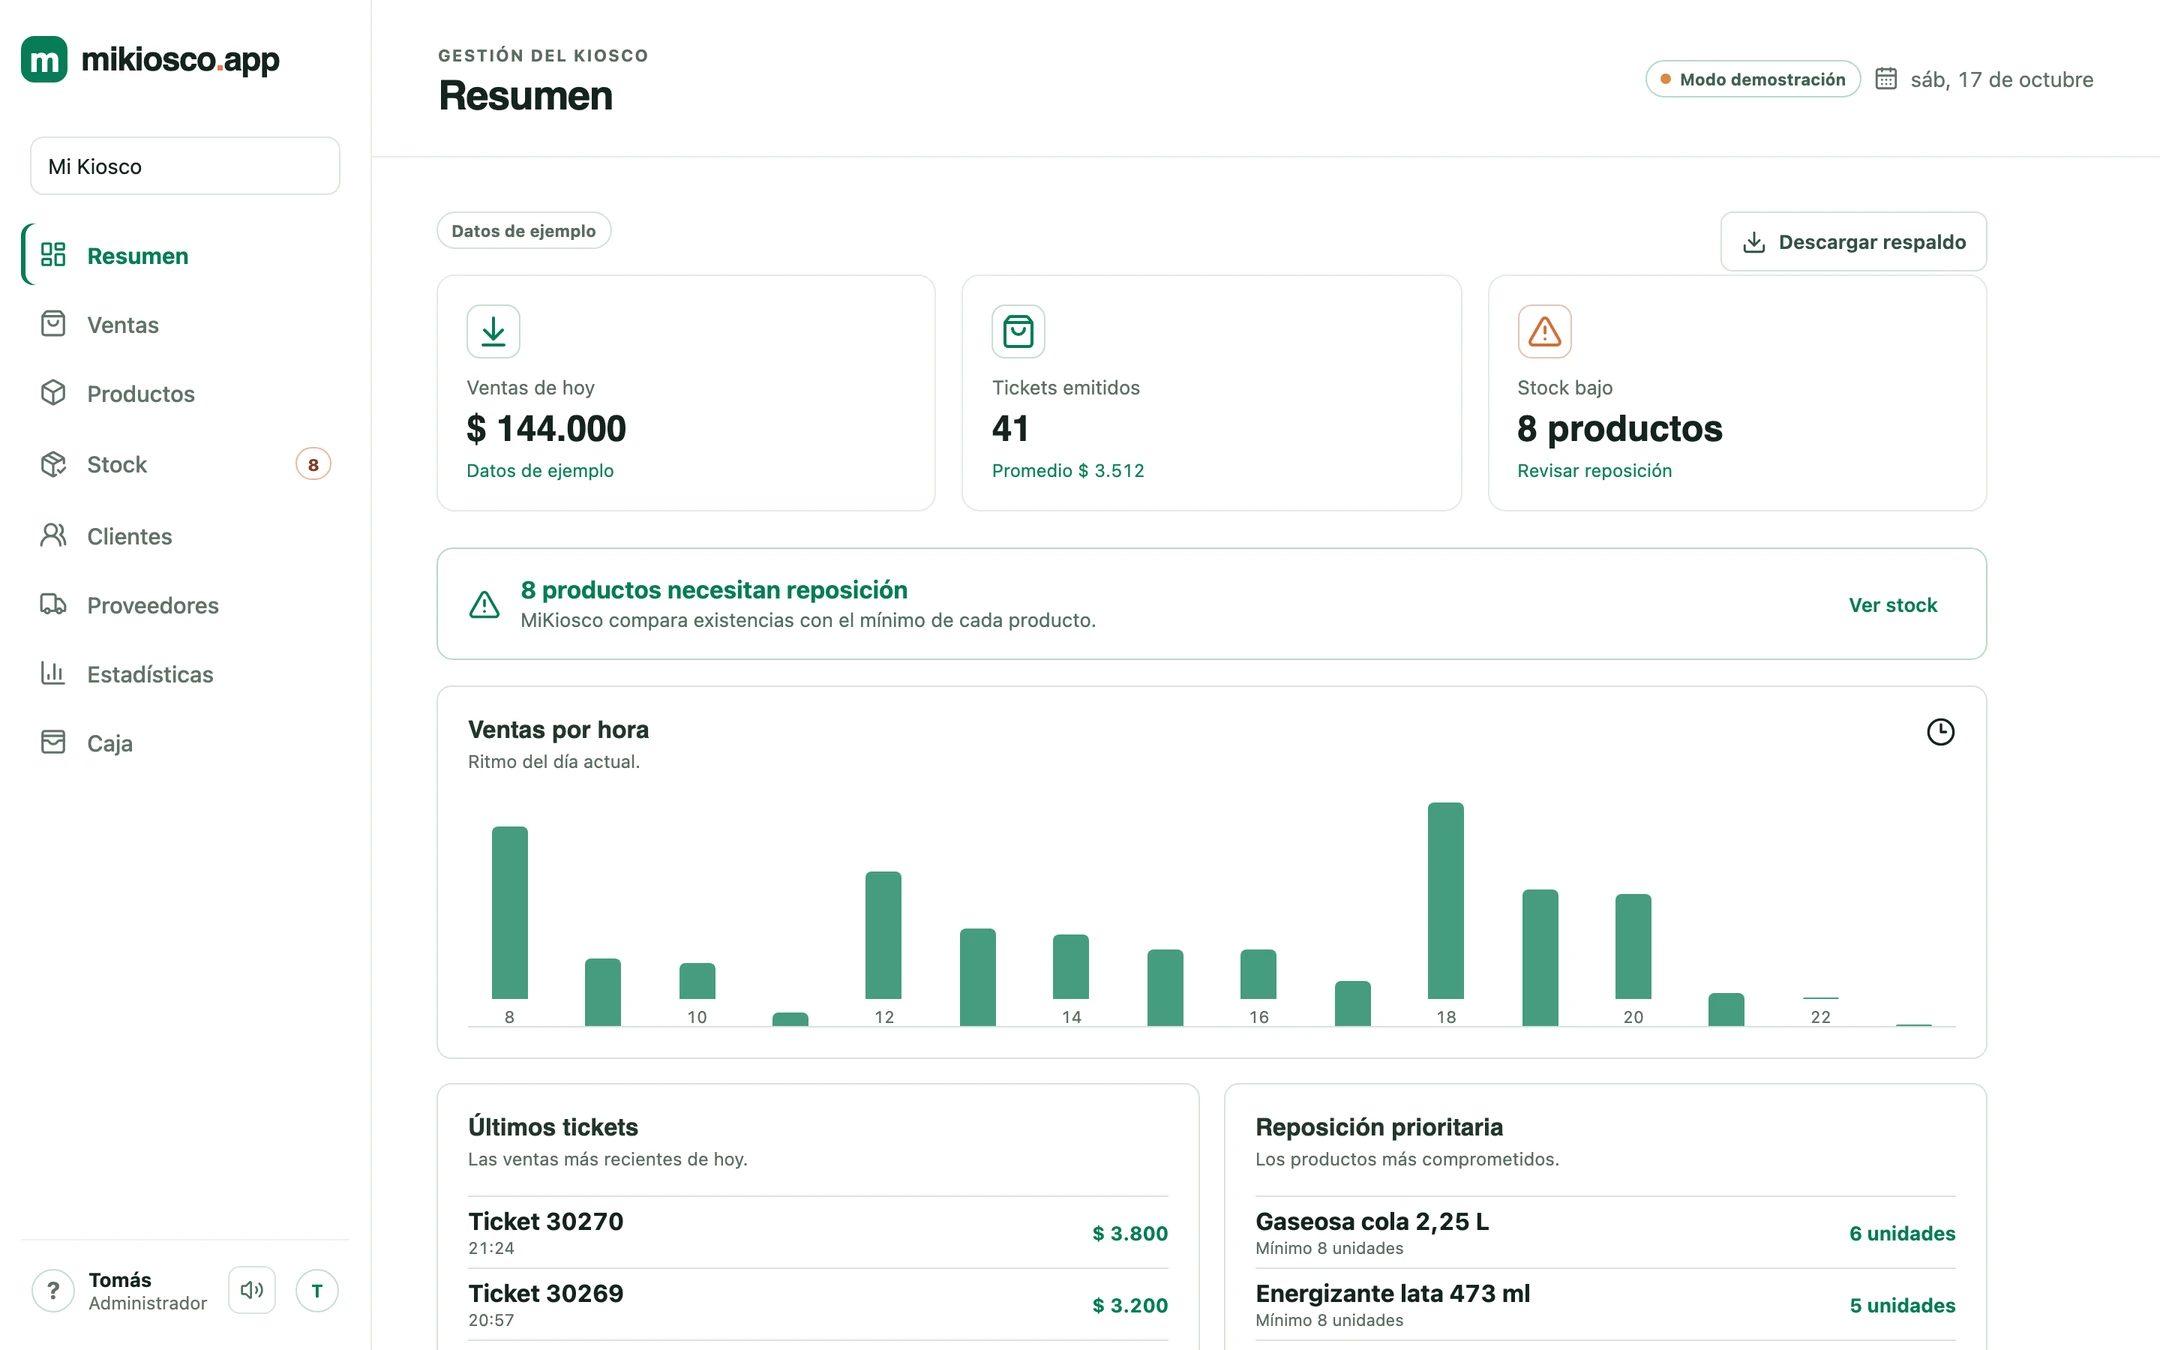Click the orange dot in Modo demostración pill
Viewport: 2160px width, 1350px height.
click(1665, 79)
